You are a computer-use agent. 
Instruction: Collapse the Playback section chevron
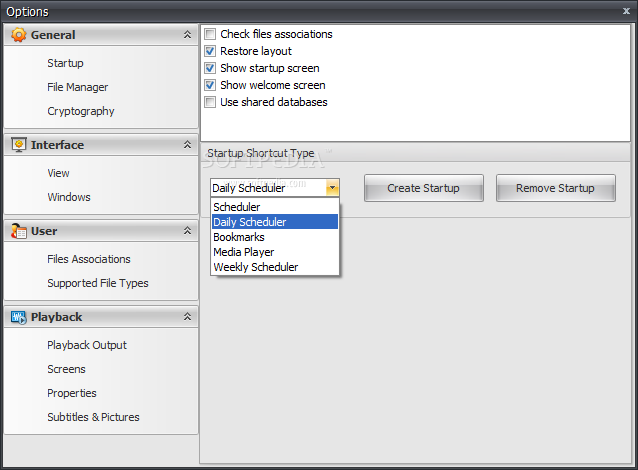pos(187,317)
